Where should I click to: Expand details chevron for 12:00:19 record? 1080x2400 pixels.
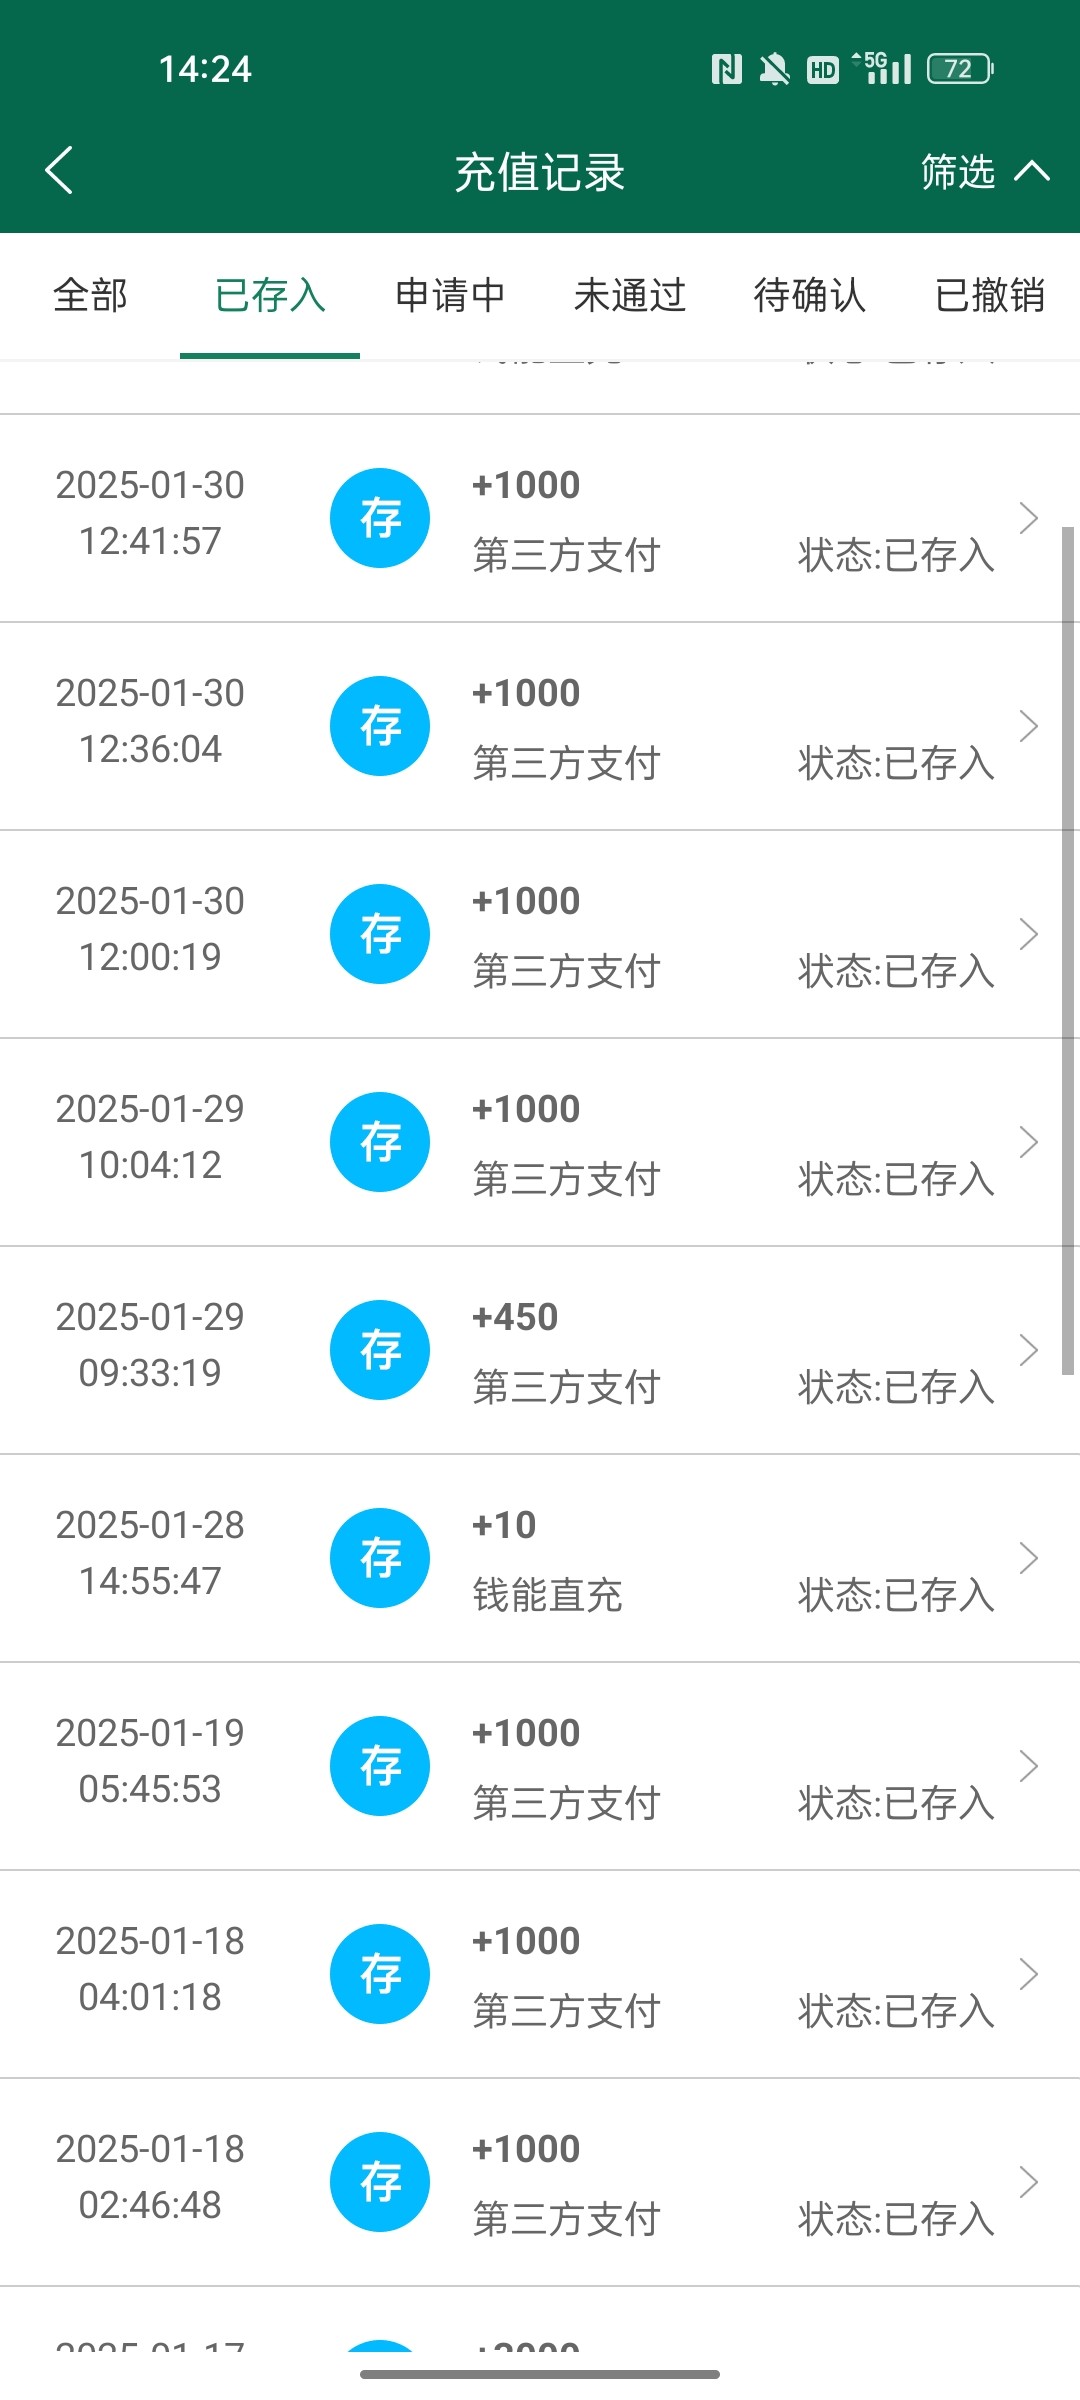pyautogui.click(x=1028, y=934)
